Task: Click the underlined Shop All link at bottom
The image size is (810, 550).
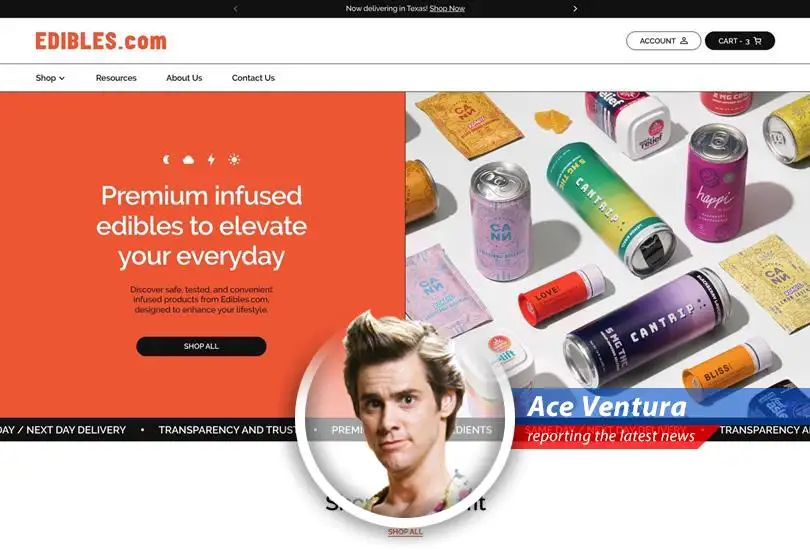Action: pos(406,531)
